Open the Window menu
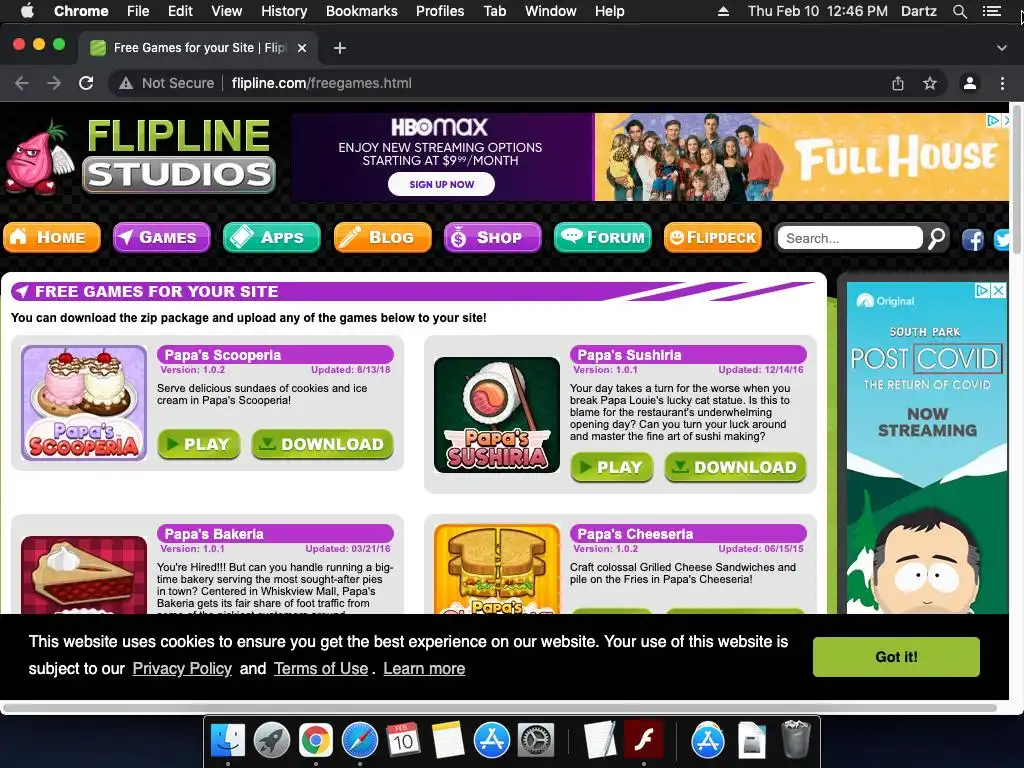This screenshot has height=768, width=1024. [x=551, y=11]
